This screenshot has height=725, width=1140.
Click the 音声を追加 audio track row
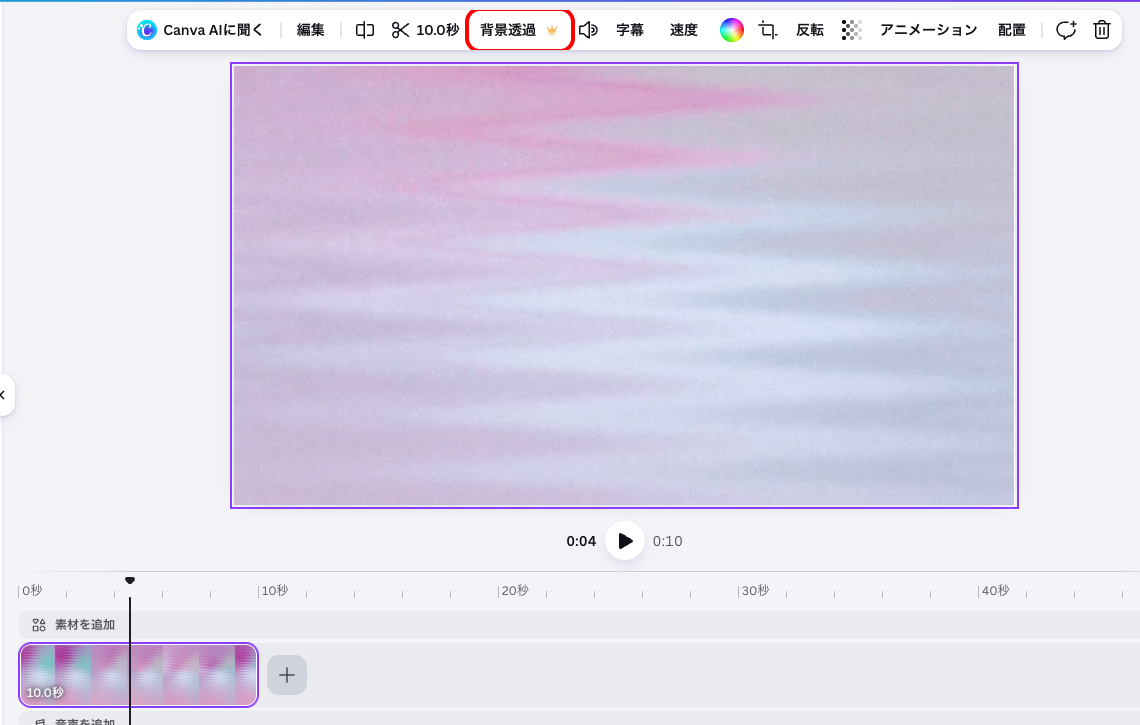(579, 718)
